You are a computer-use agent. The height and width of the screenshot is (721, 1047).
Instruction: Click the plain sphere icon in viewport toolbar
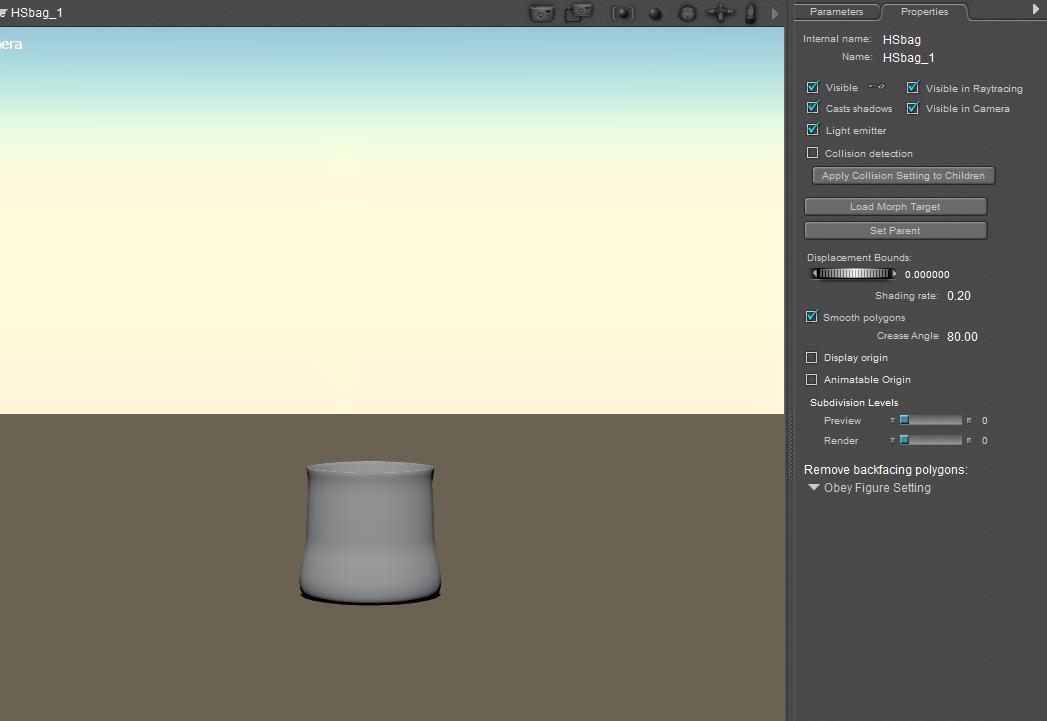(x=655, y=14)
